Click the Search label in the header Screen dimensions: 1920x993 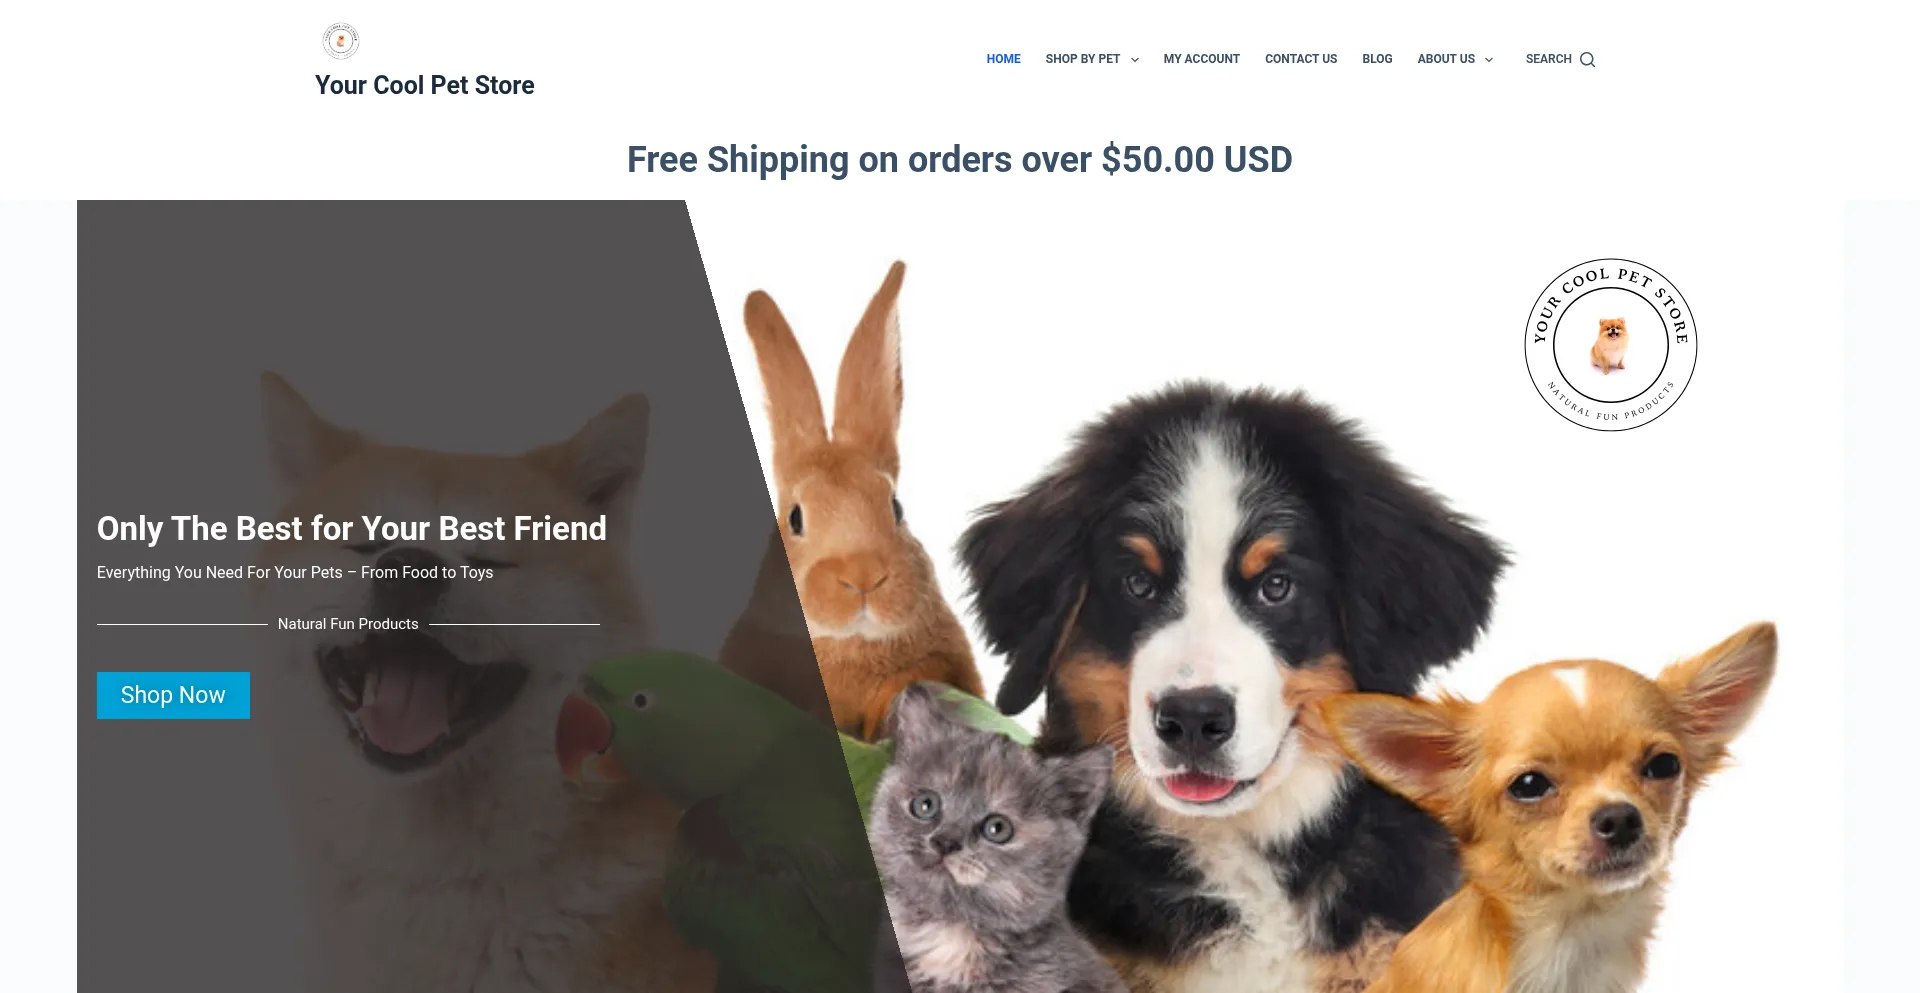coord(1548,59)
